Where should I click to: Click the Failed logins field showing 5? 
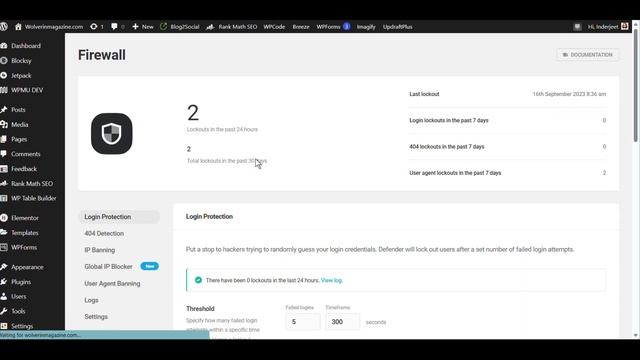303,322
